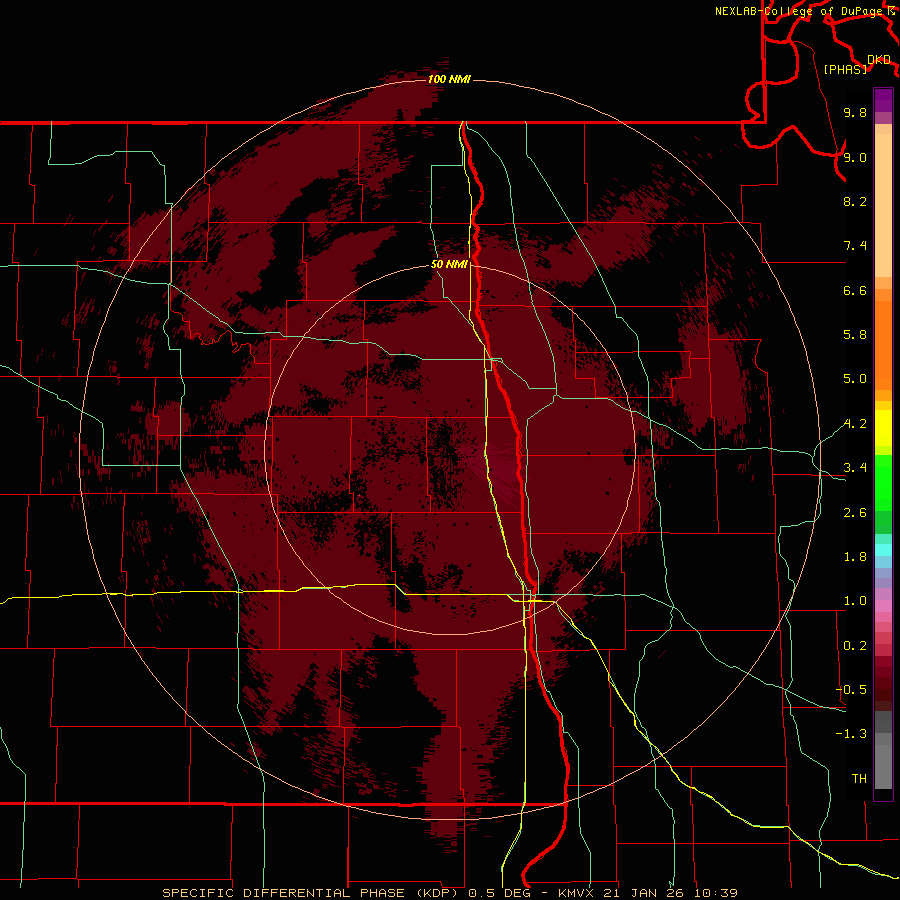This screenshot has height=900, width=900.
Task: Click the yellow segment of color bar
Action: click(x=883, y=428)
